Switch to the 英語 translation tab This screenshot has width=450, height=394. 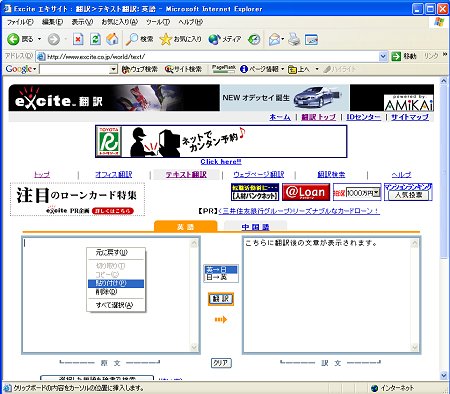185,227
